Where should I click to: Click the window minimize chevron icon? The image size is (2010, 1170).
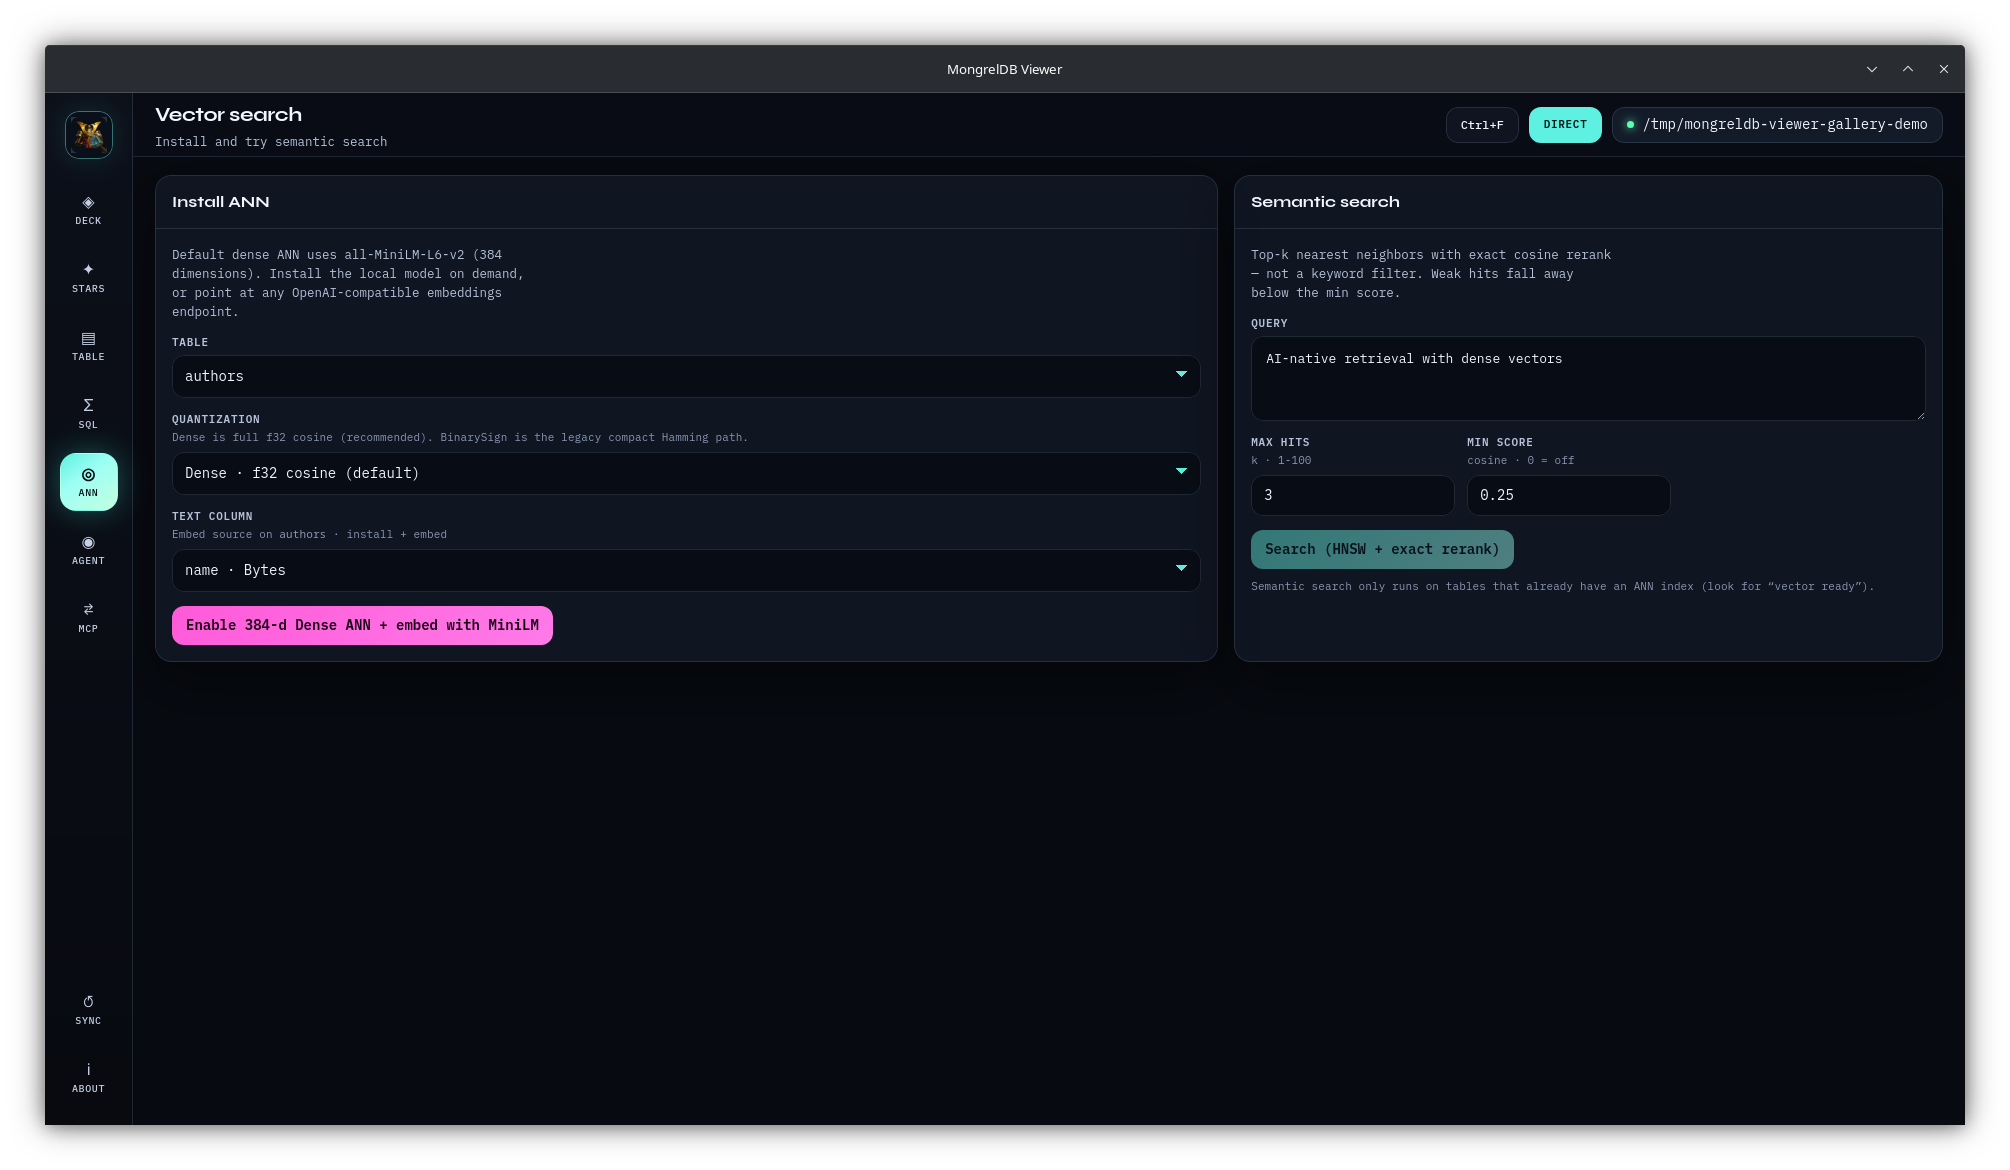click(1872, 69)
